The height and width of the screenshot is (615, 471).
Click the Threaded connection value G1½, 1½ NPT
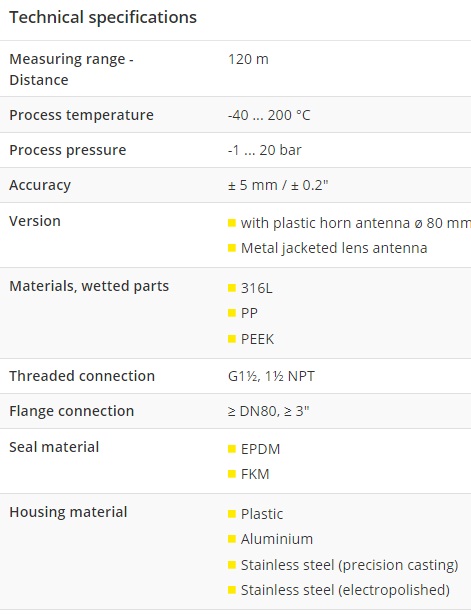pyautogui.click(x=271, y=376)
